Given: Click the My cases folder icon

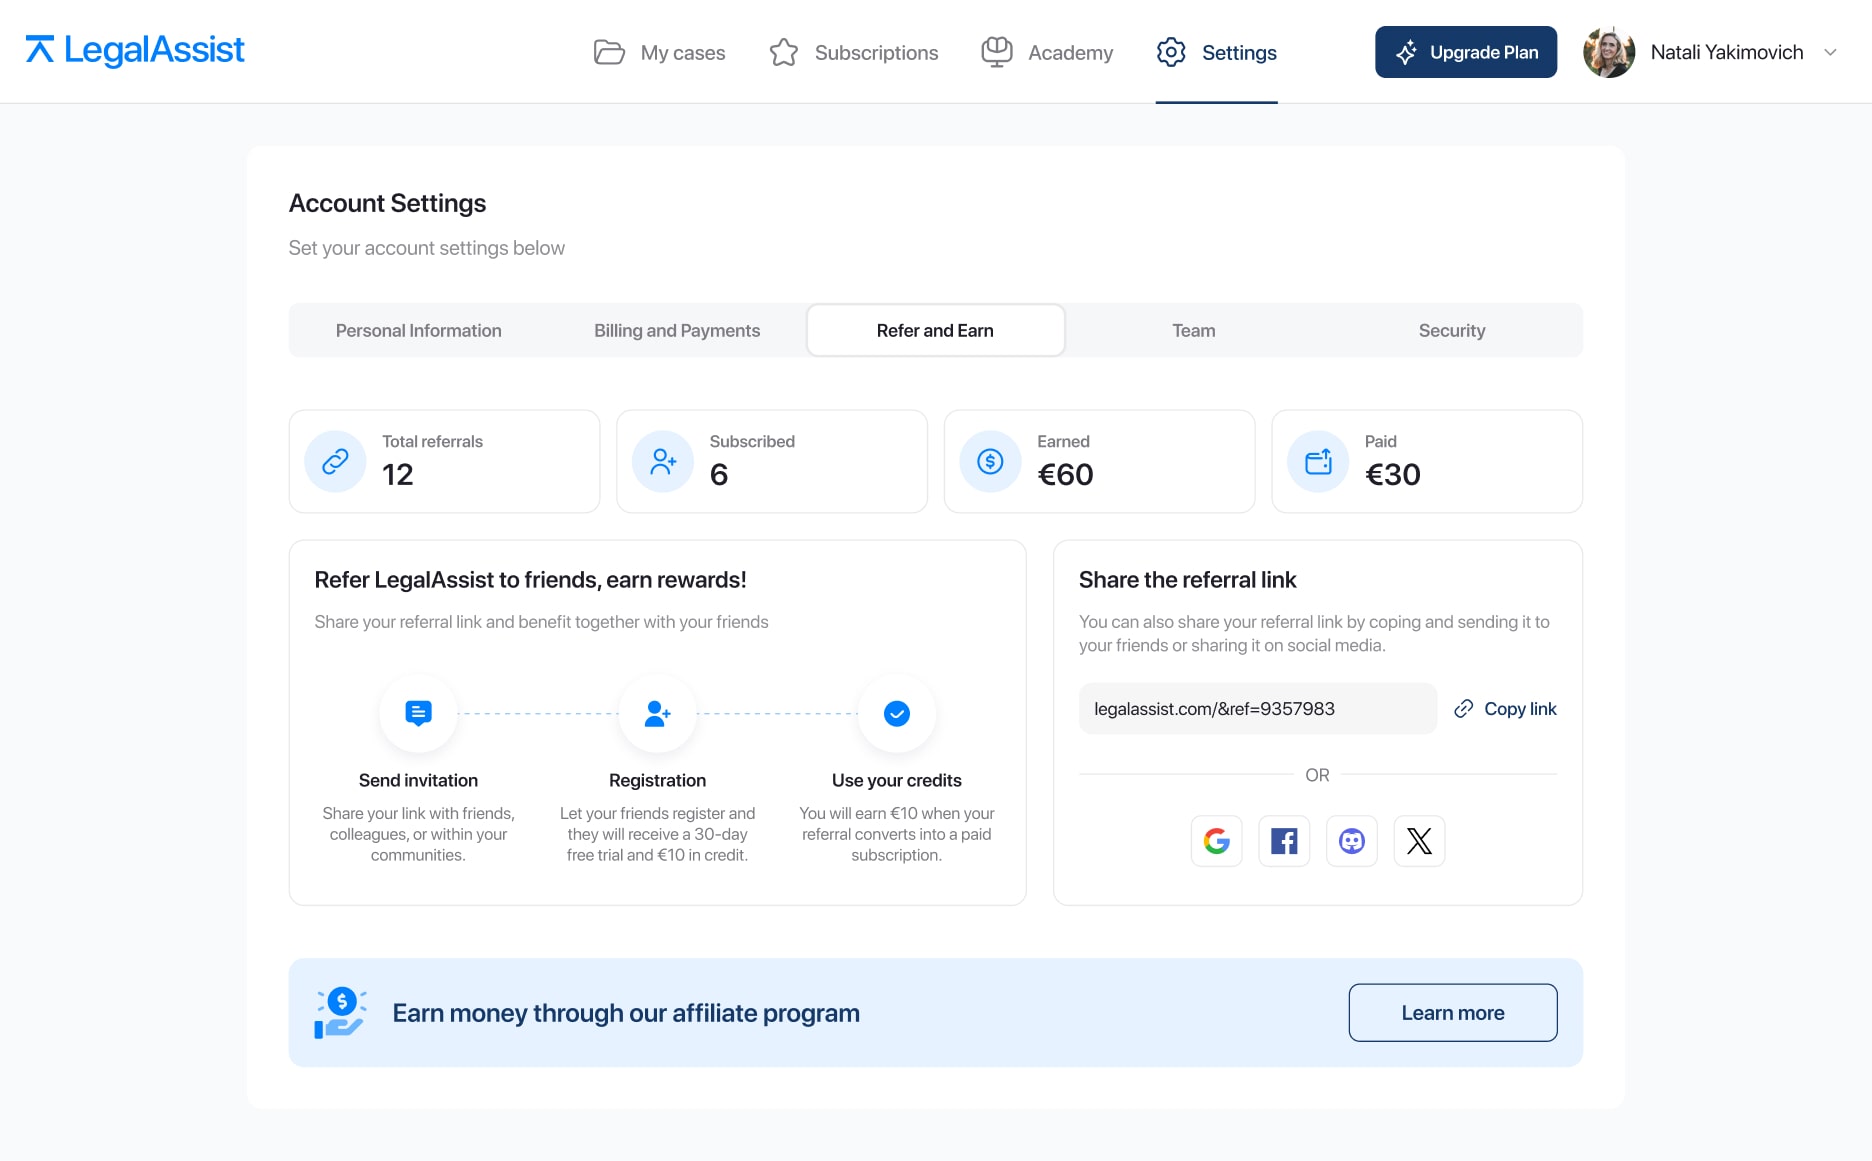Looking at the screenshot, I should coord(609,52).
